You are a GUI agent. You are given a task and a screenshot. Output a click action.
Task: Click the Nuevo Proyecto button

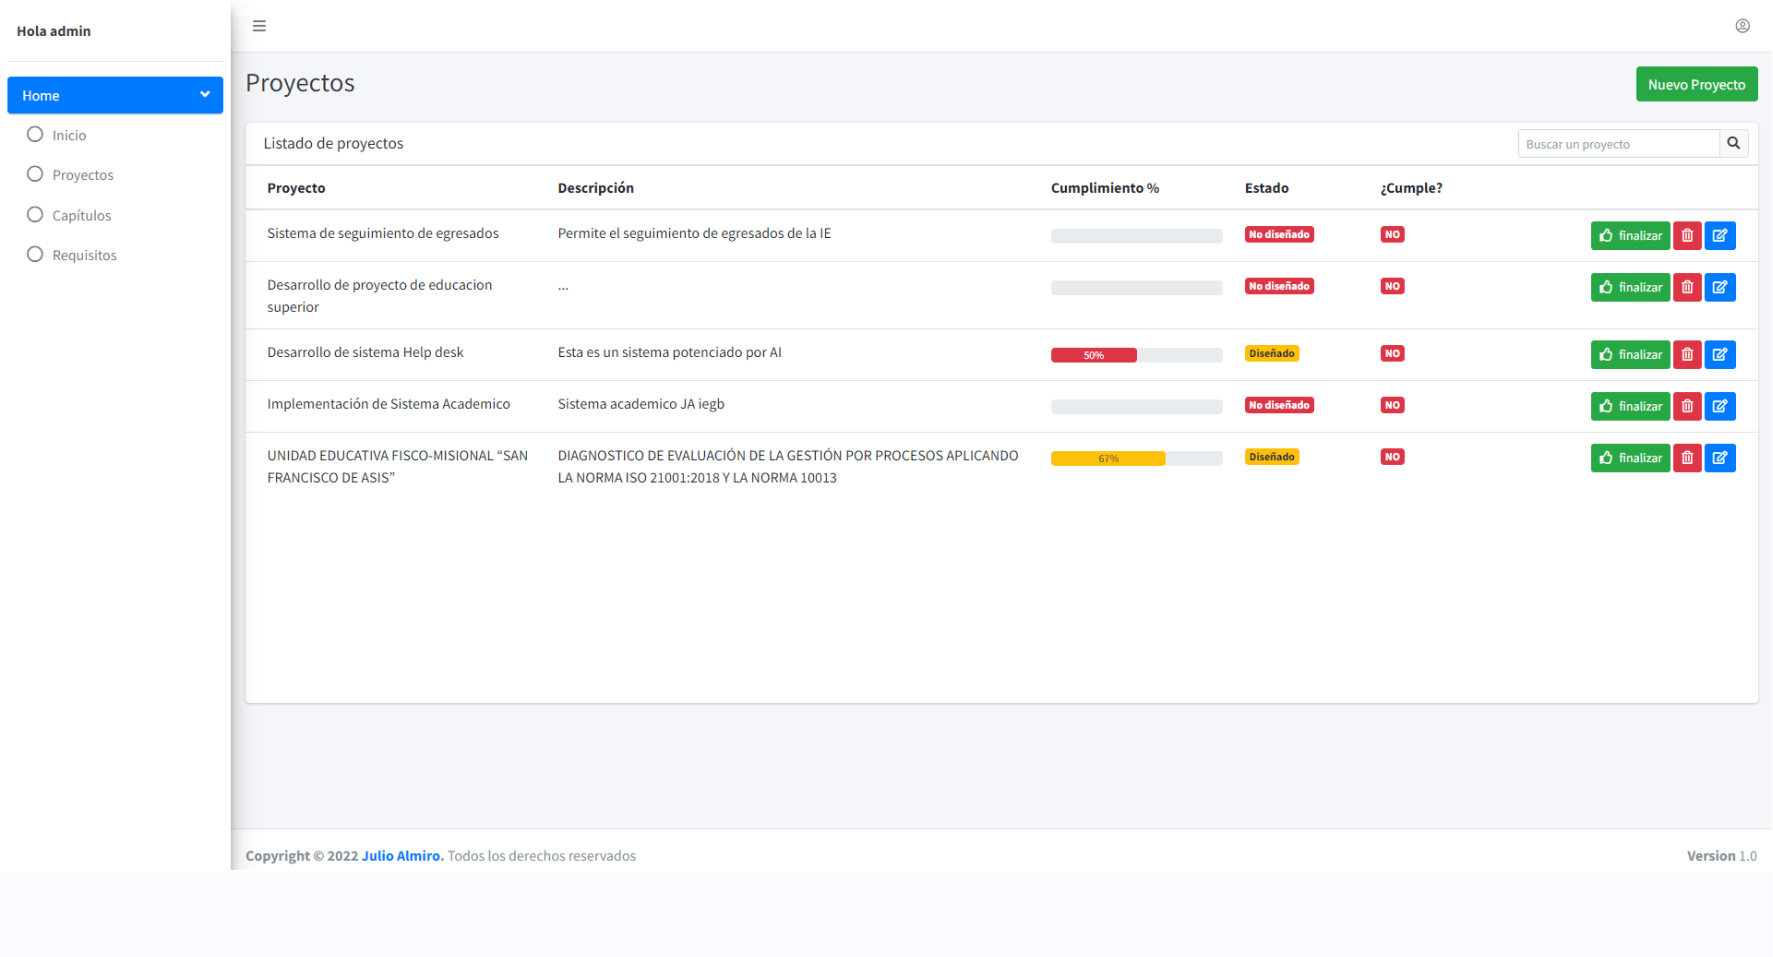[x=1696, y=85]
